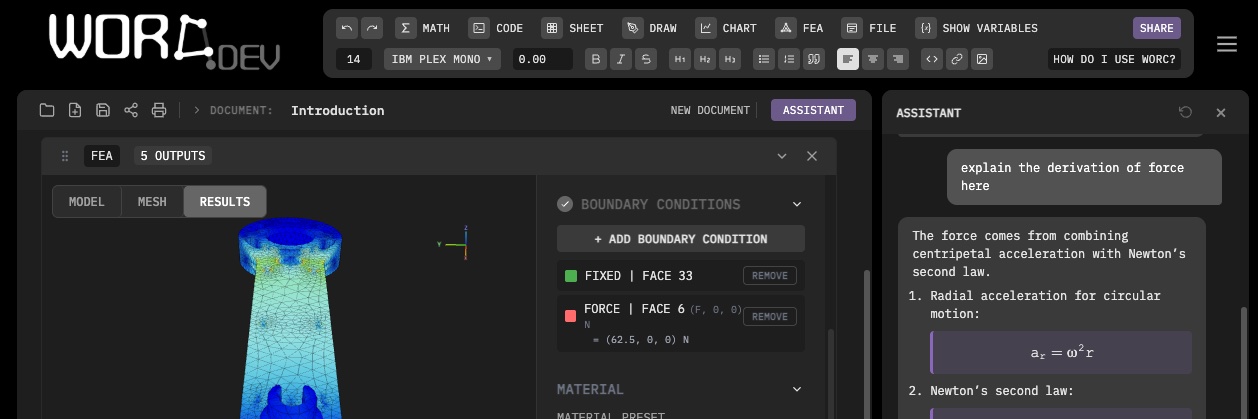
Task: Click Add Boundary Condition
Action: 680,239
